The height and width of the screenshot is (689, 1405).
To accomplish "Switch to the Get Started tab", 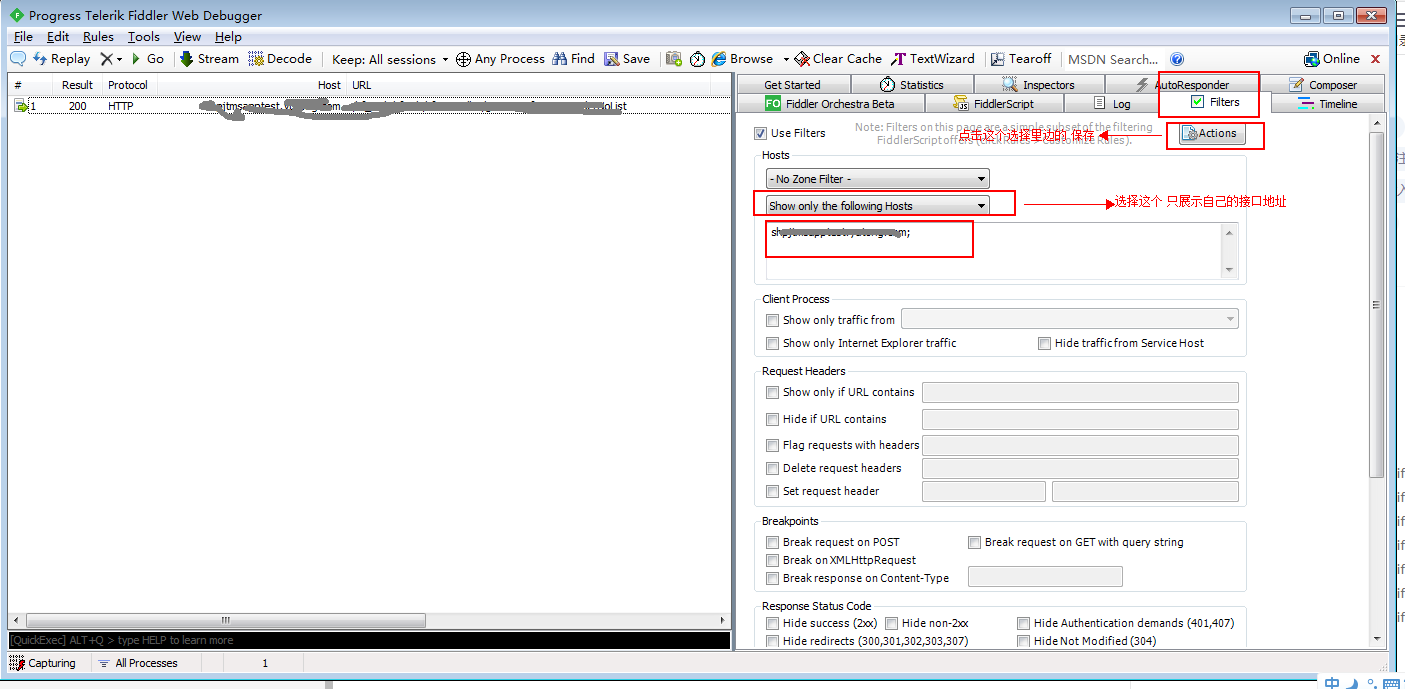I will (792, 85).
